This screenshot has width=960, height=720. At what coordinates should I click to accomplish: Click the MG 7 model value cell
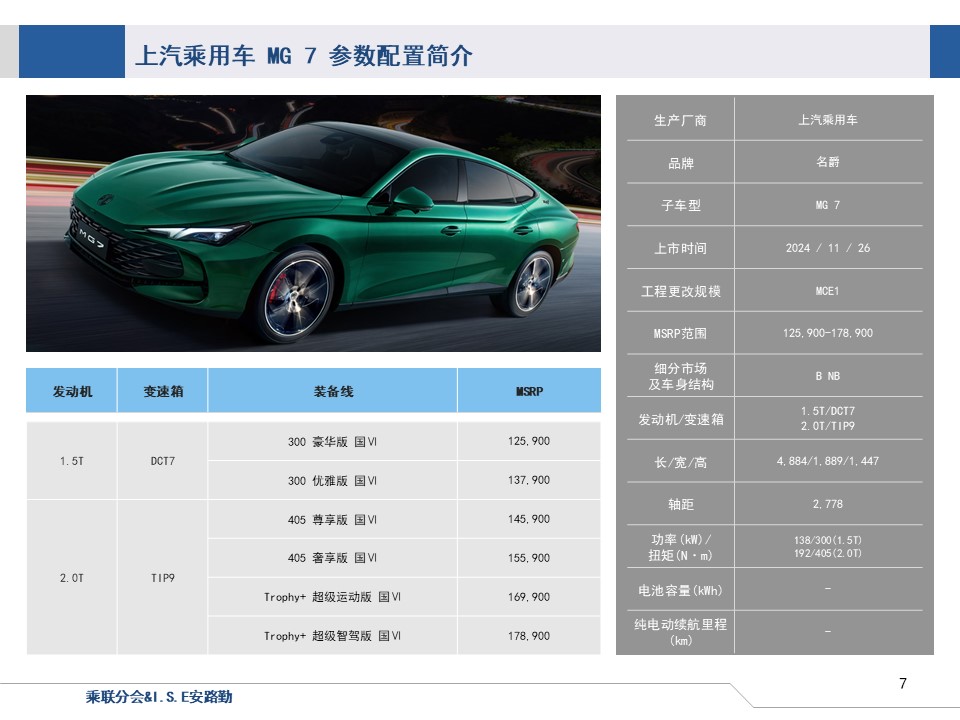(x=828, y=205)
